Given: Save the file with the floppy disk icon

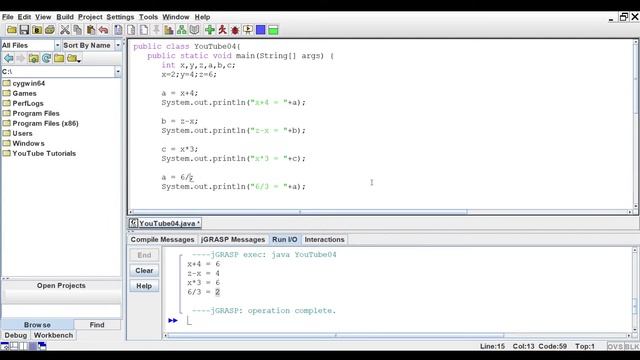Looking at the screenshot, I should point(24,30).
